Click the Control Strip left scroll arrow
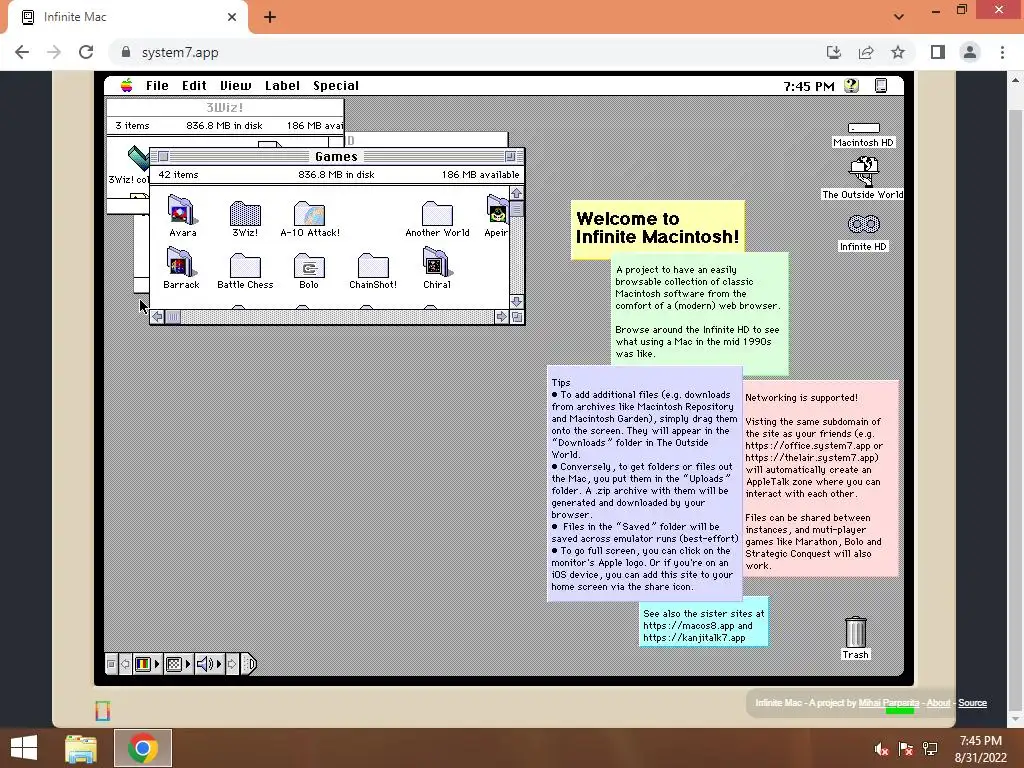 pyautogui.click(x=125, y=664)
